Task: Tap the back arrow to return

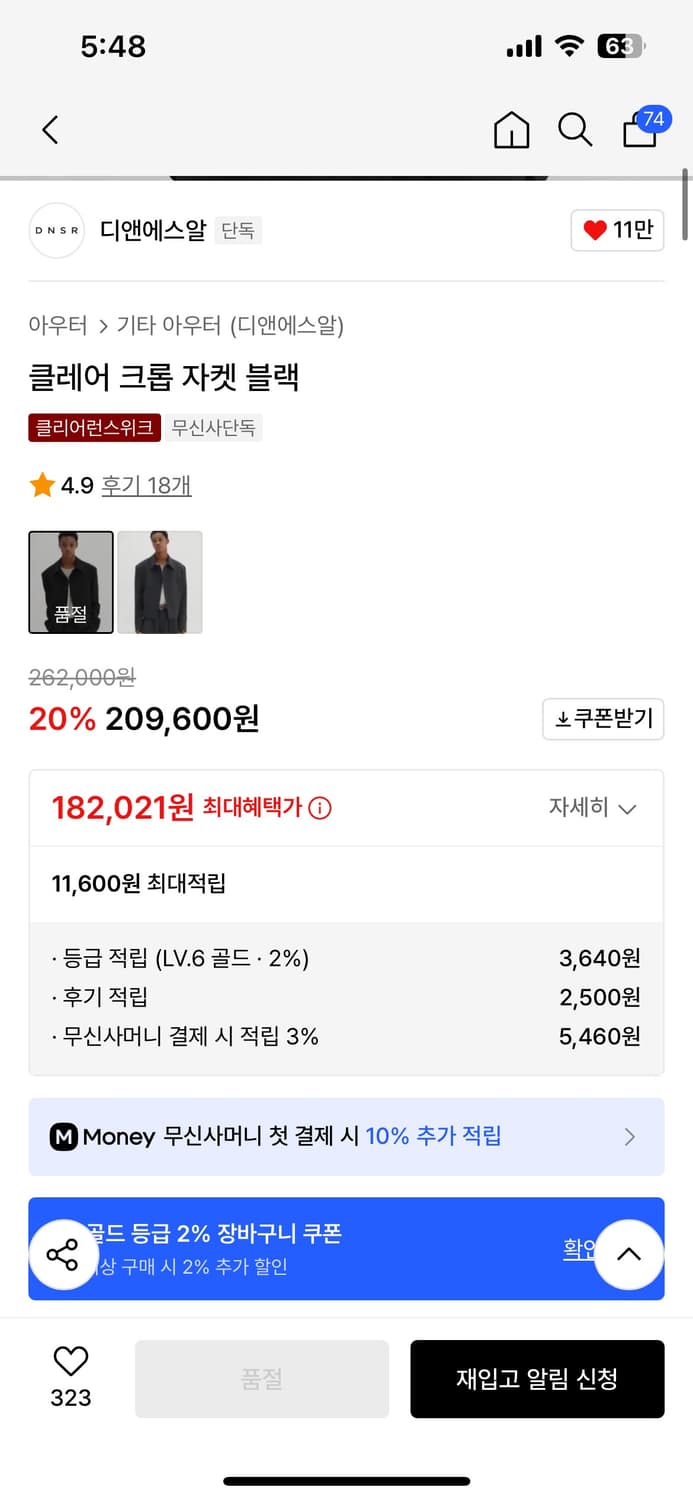Action: click(x=50, y=130)
